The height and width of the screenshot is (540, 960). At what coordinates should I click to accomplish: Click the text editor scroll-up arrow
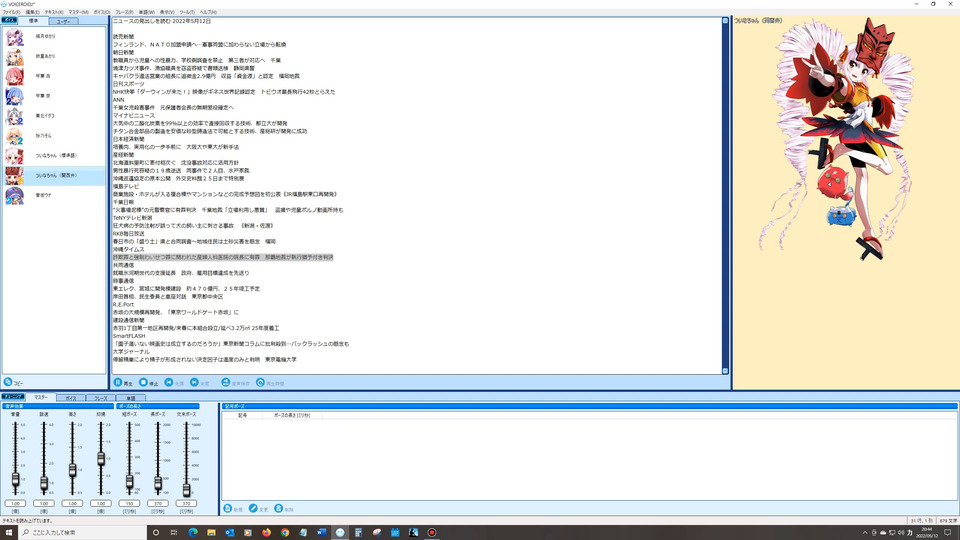pos(726,21)
